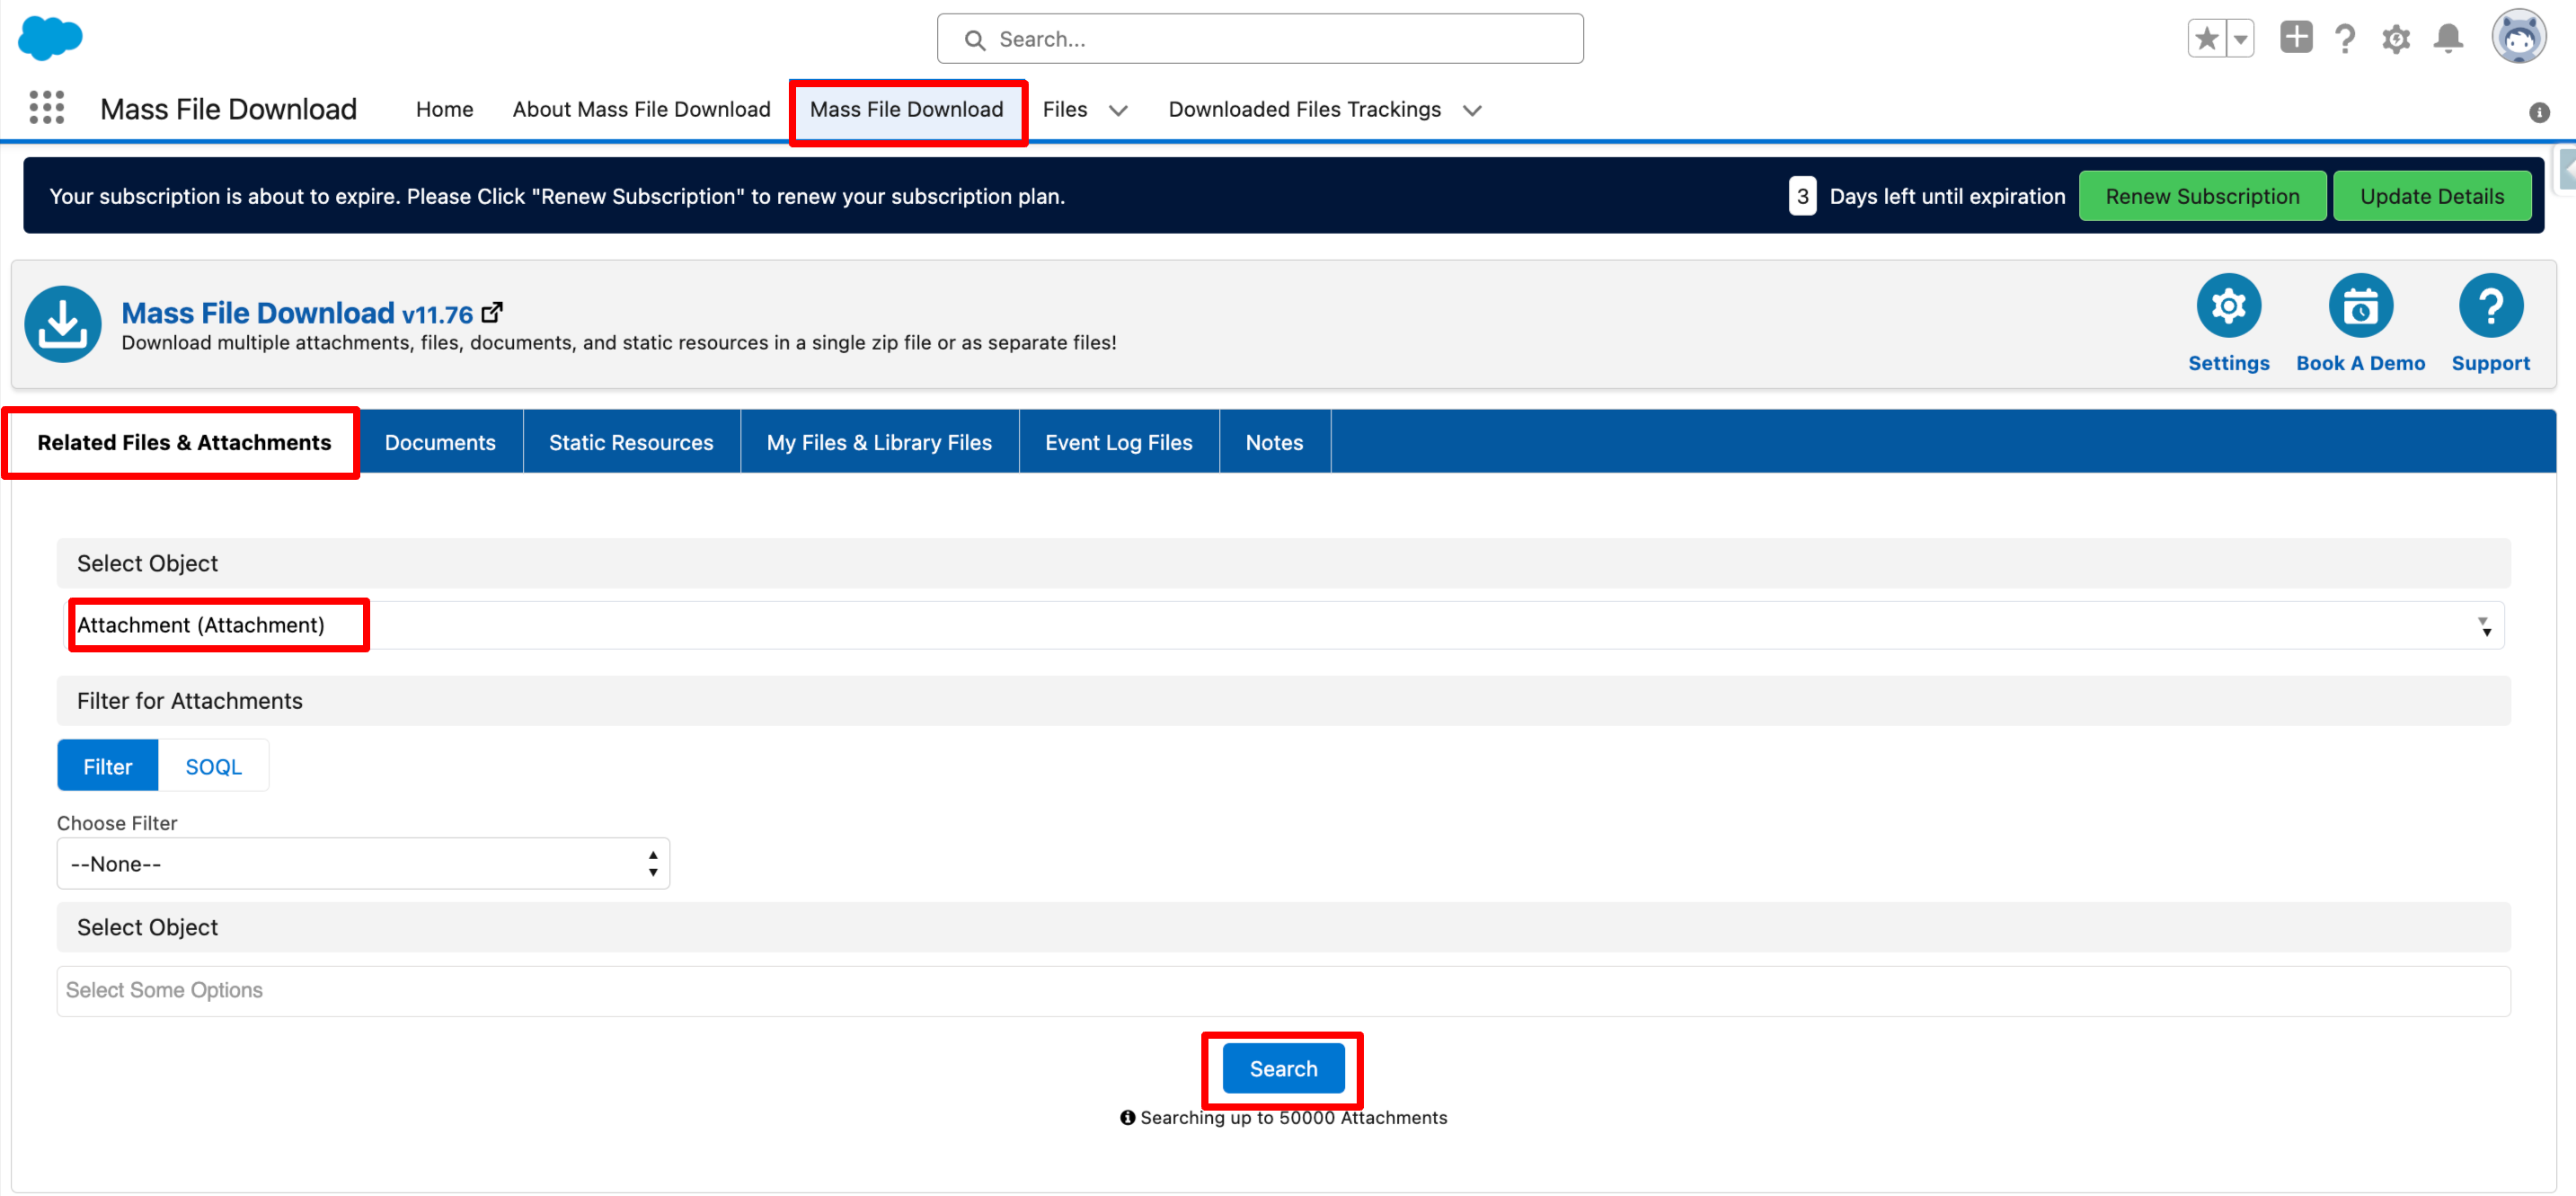Screen dimensions: 2576x1196
Task: Open the Choose Filter dropdown
Action: (x=362, y=863)
